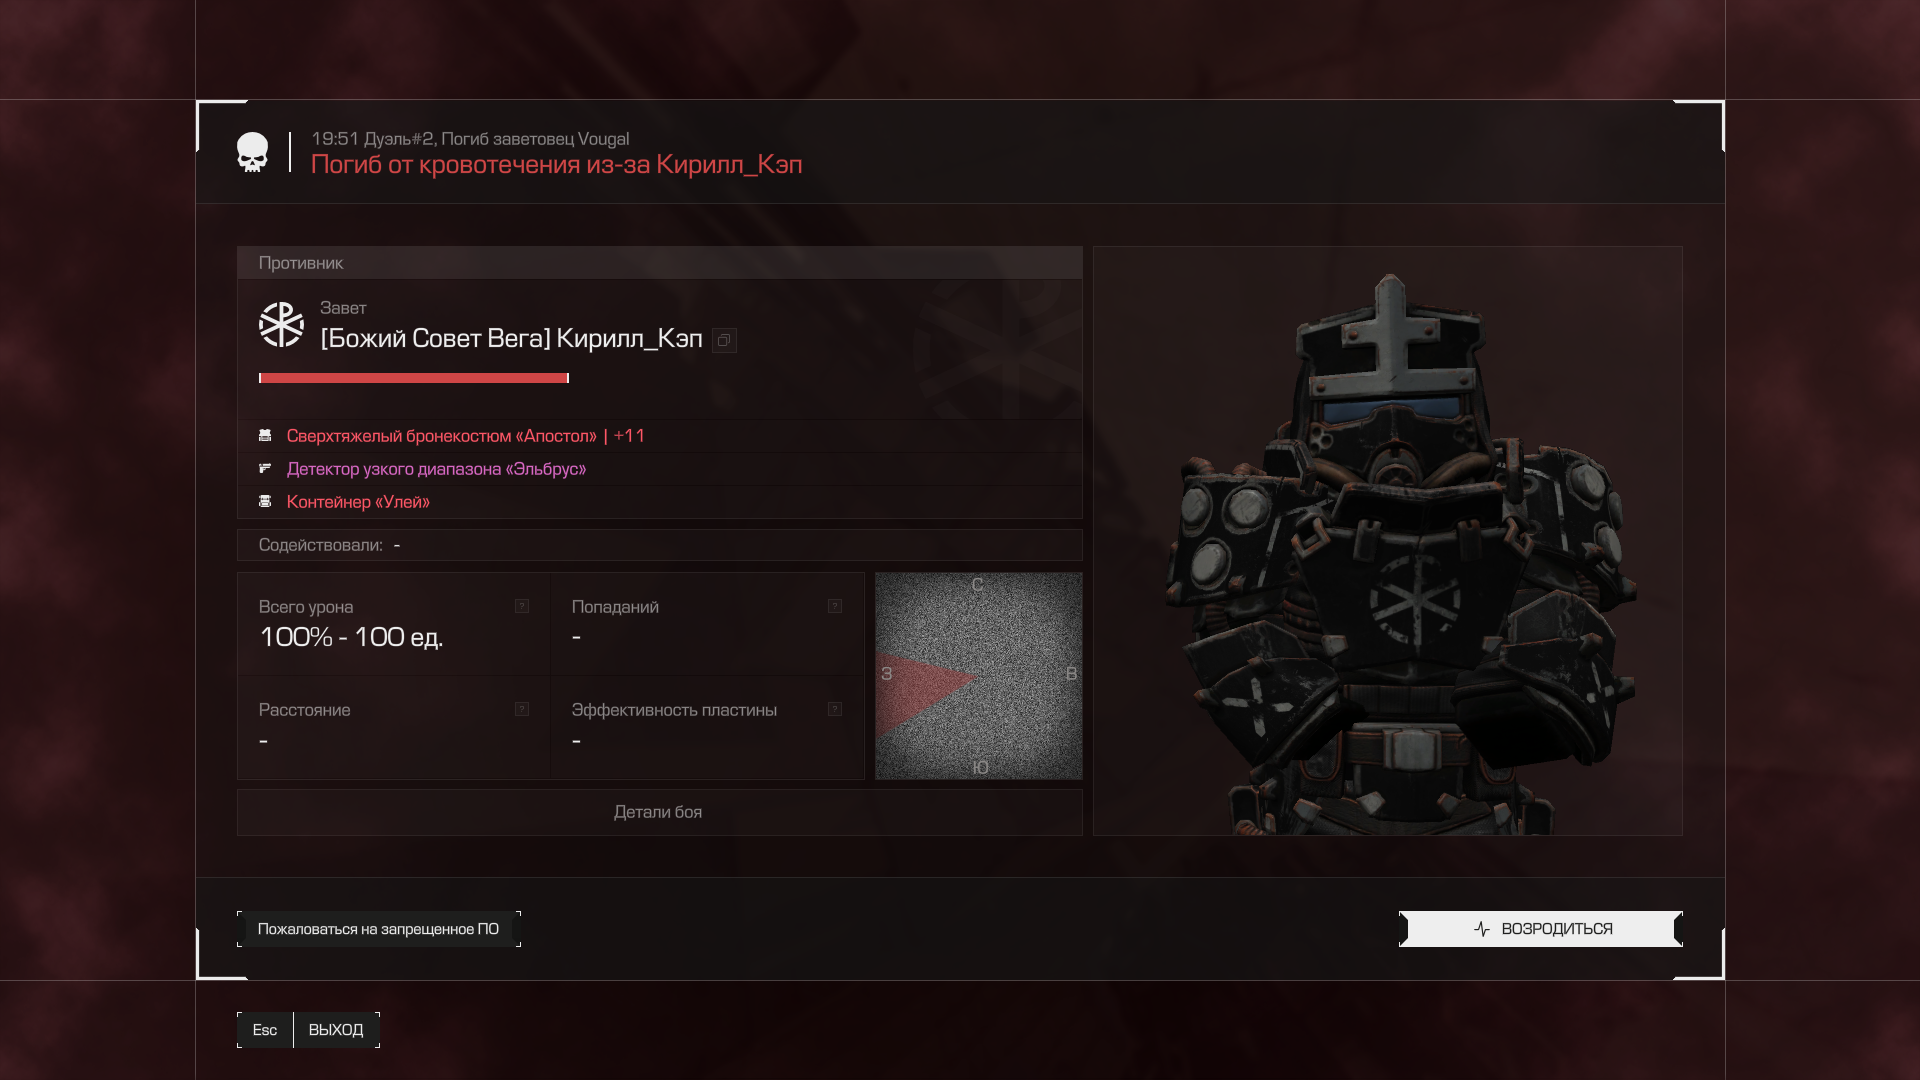Click the container icon beside «Улей»
The image size is (1920, 1080).
point(265,502)
